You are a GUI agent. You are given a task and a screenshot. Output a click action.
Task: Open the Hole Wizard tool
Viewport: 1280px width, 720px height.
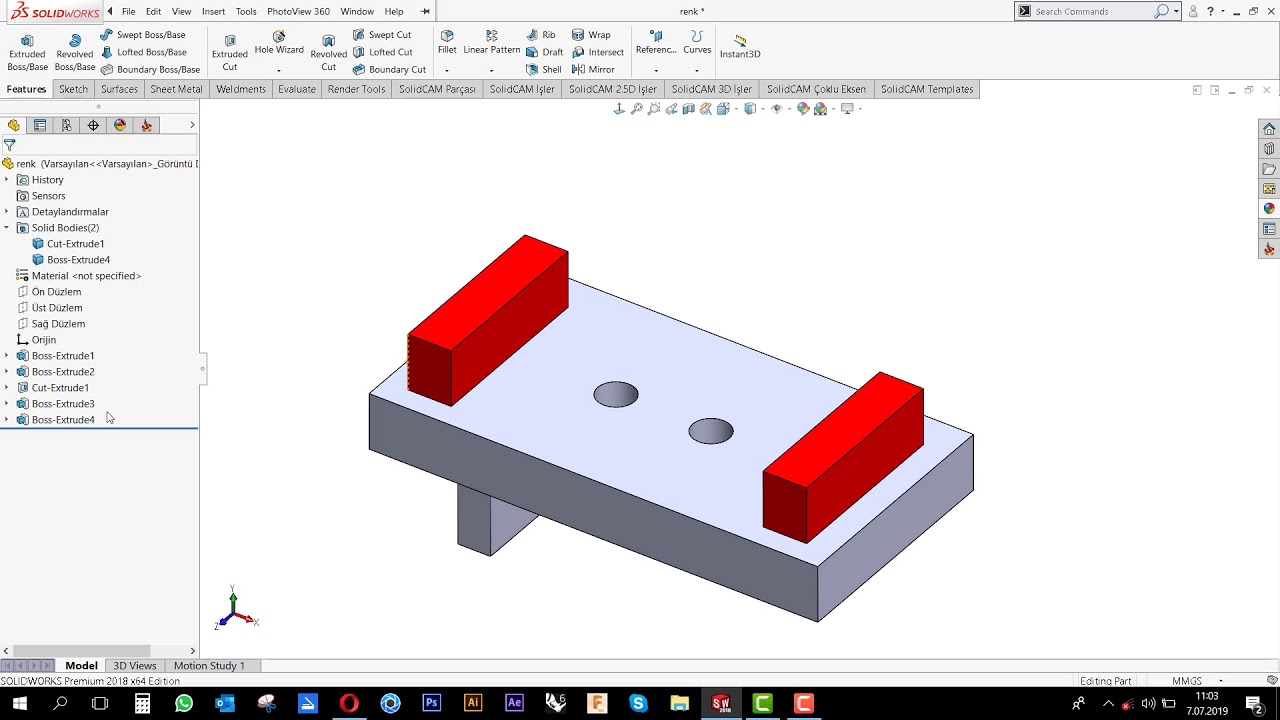click(x=279, y=43)
